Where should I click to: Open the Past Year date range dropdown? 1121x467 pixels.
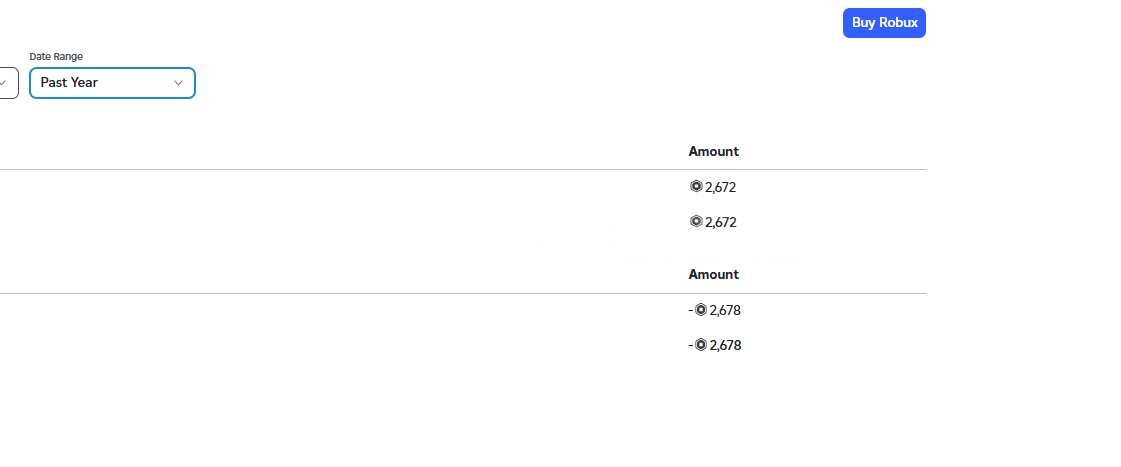point(112,83)
